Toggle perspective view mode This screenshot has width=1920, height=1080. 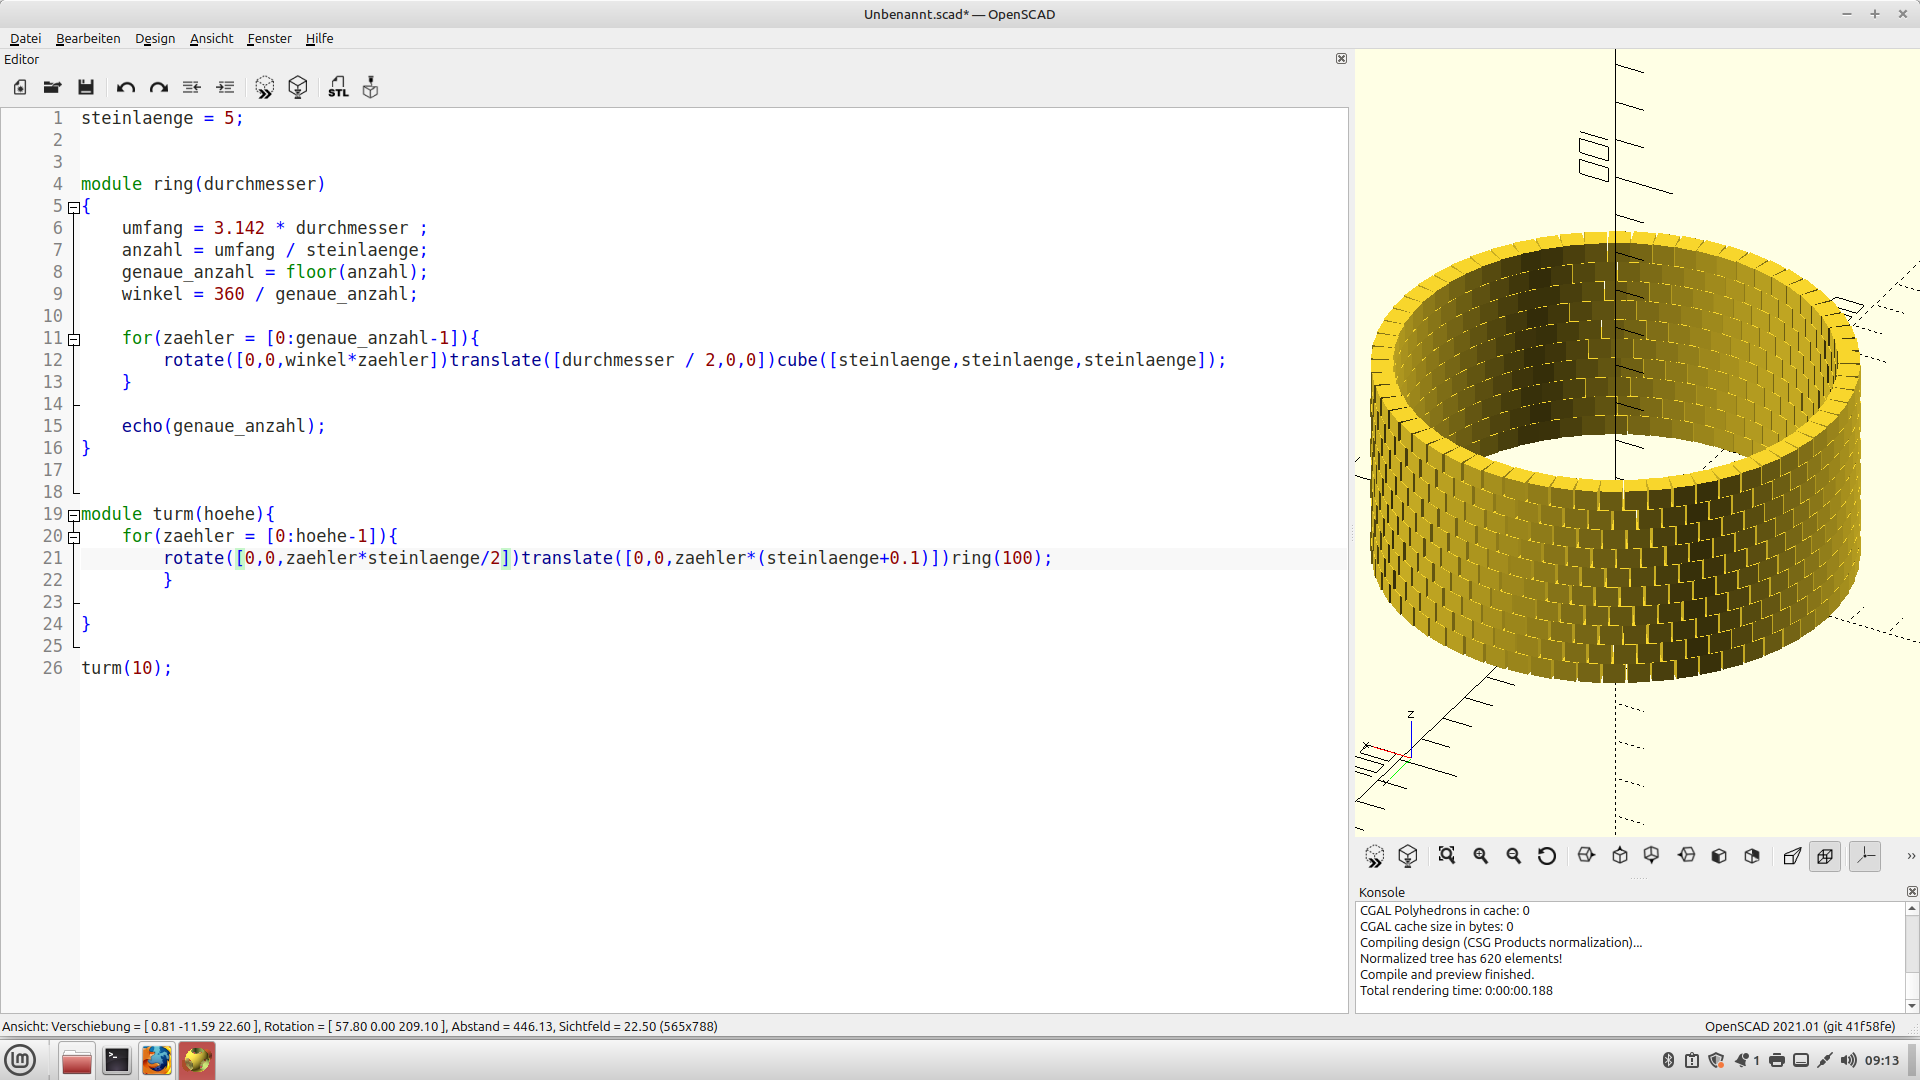point(1792,856)
